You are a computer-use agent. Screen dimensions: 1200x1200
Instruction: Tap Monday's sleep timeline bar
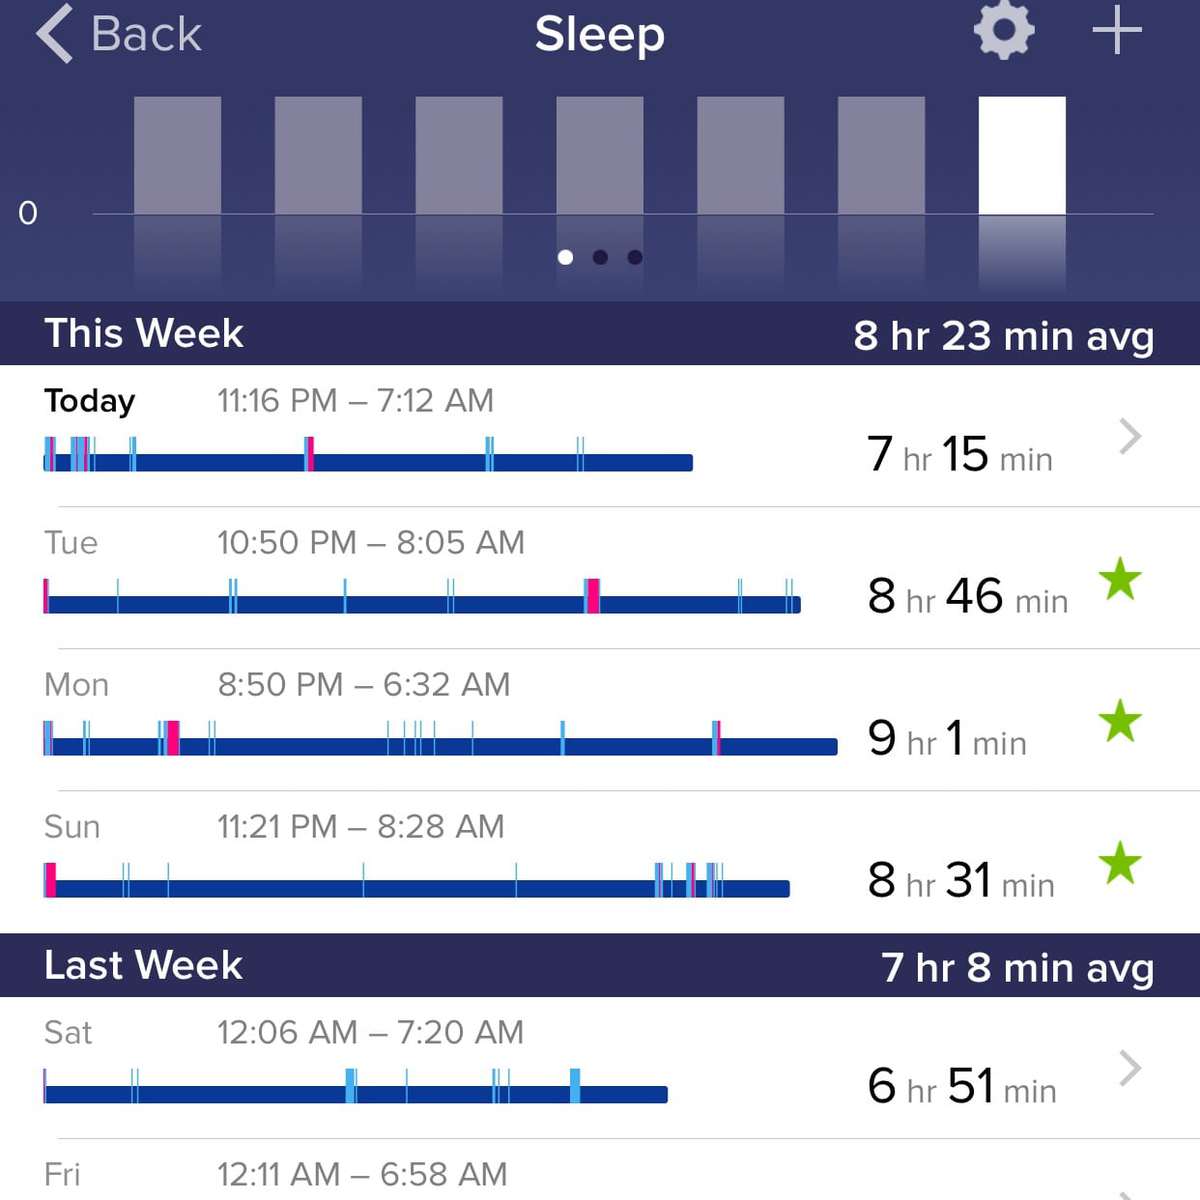[440, 738]
